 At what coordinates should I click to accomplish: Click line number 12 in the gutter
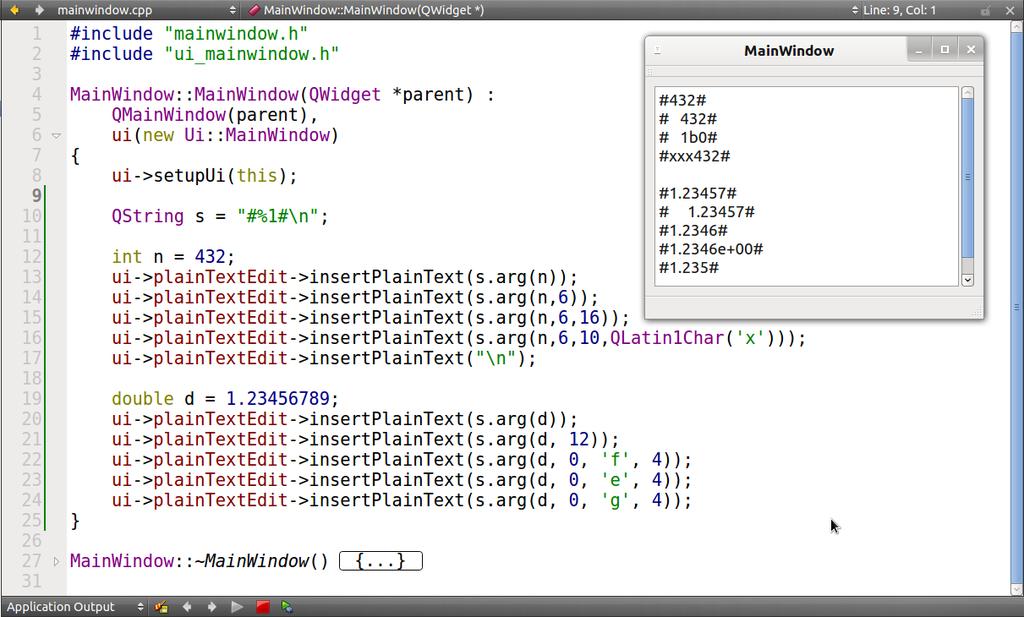[x=31, y=257]
